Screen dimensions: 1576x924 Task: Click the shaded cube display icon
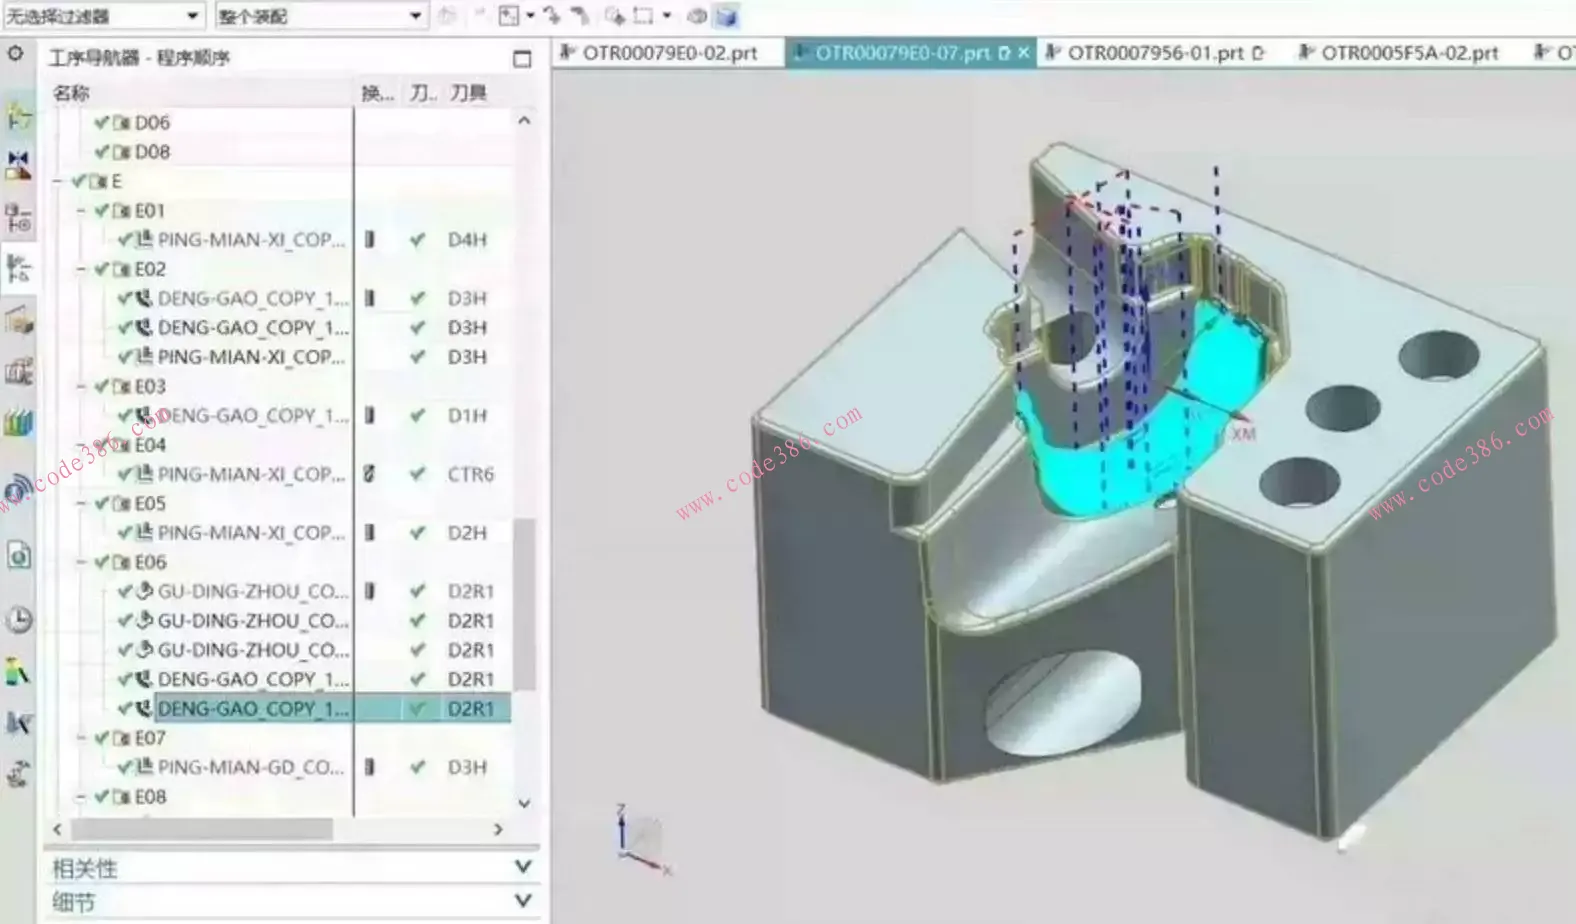click(727, 16)
